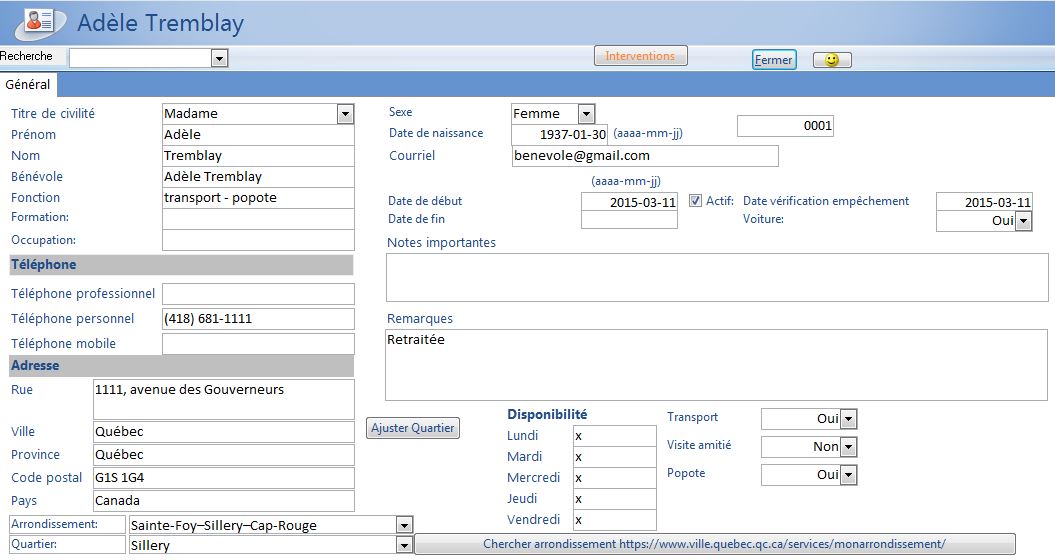Click the Vendredi availability field
The height and width of the screenshot is (560, 1055).
click(x=614, y=520)
